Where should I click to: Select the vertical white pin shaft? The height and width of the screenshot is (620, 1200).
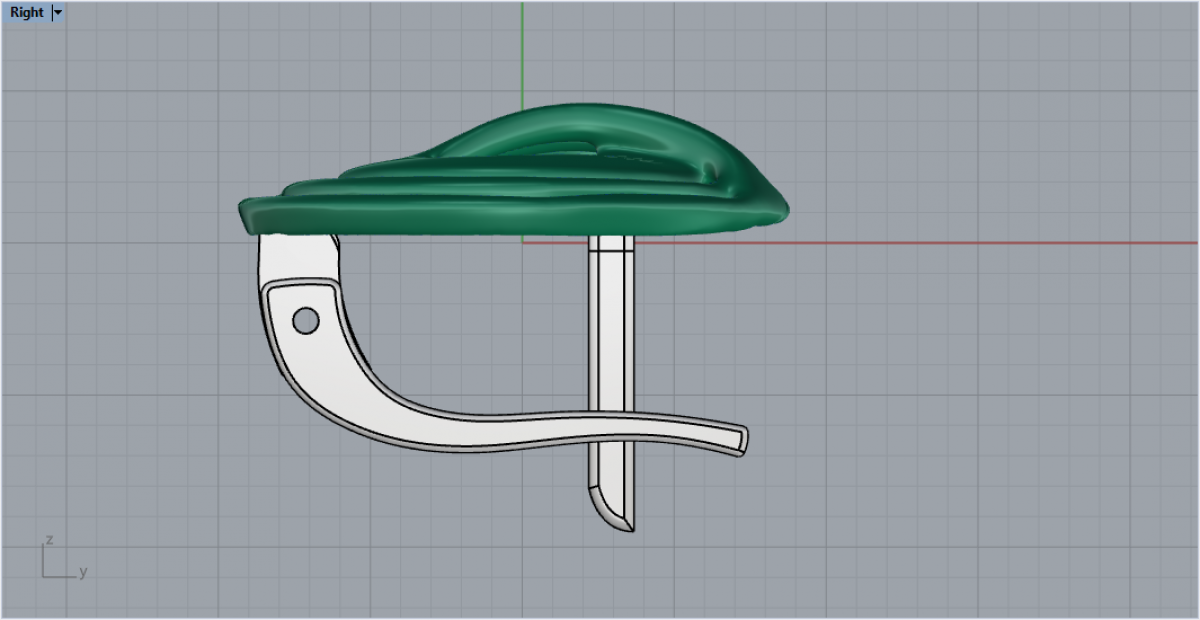pyautogui.click(x=609, y=330)
